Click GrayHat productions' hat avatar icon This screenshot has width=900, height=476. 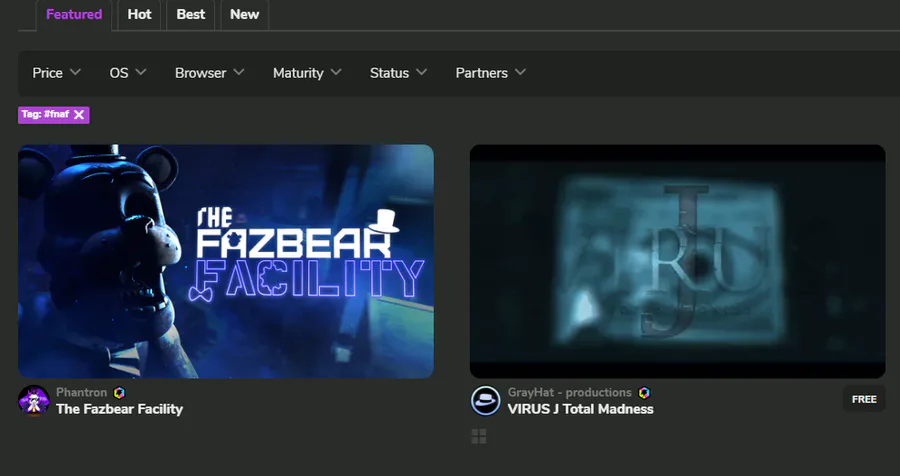(x=486, y=400)
